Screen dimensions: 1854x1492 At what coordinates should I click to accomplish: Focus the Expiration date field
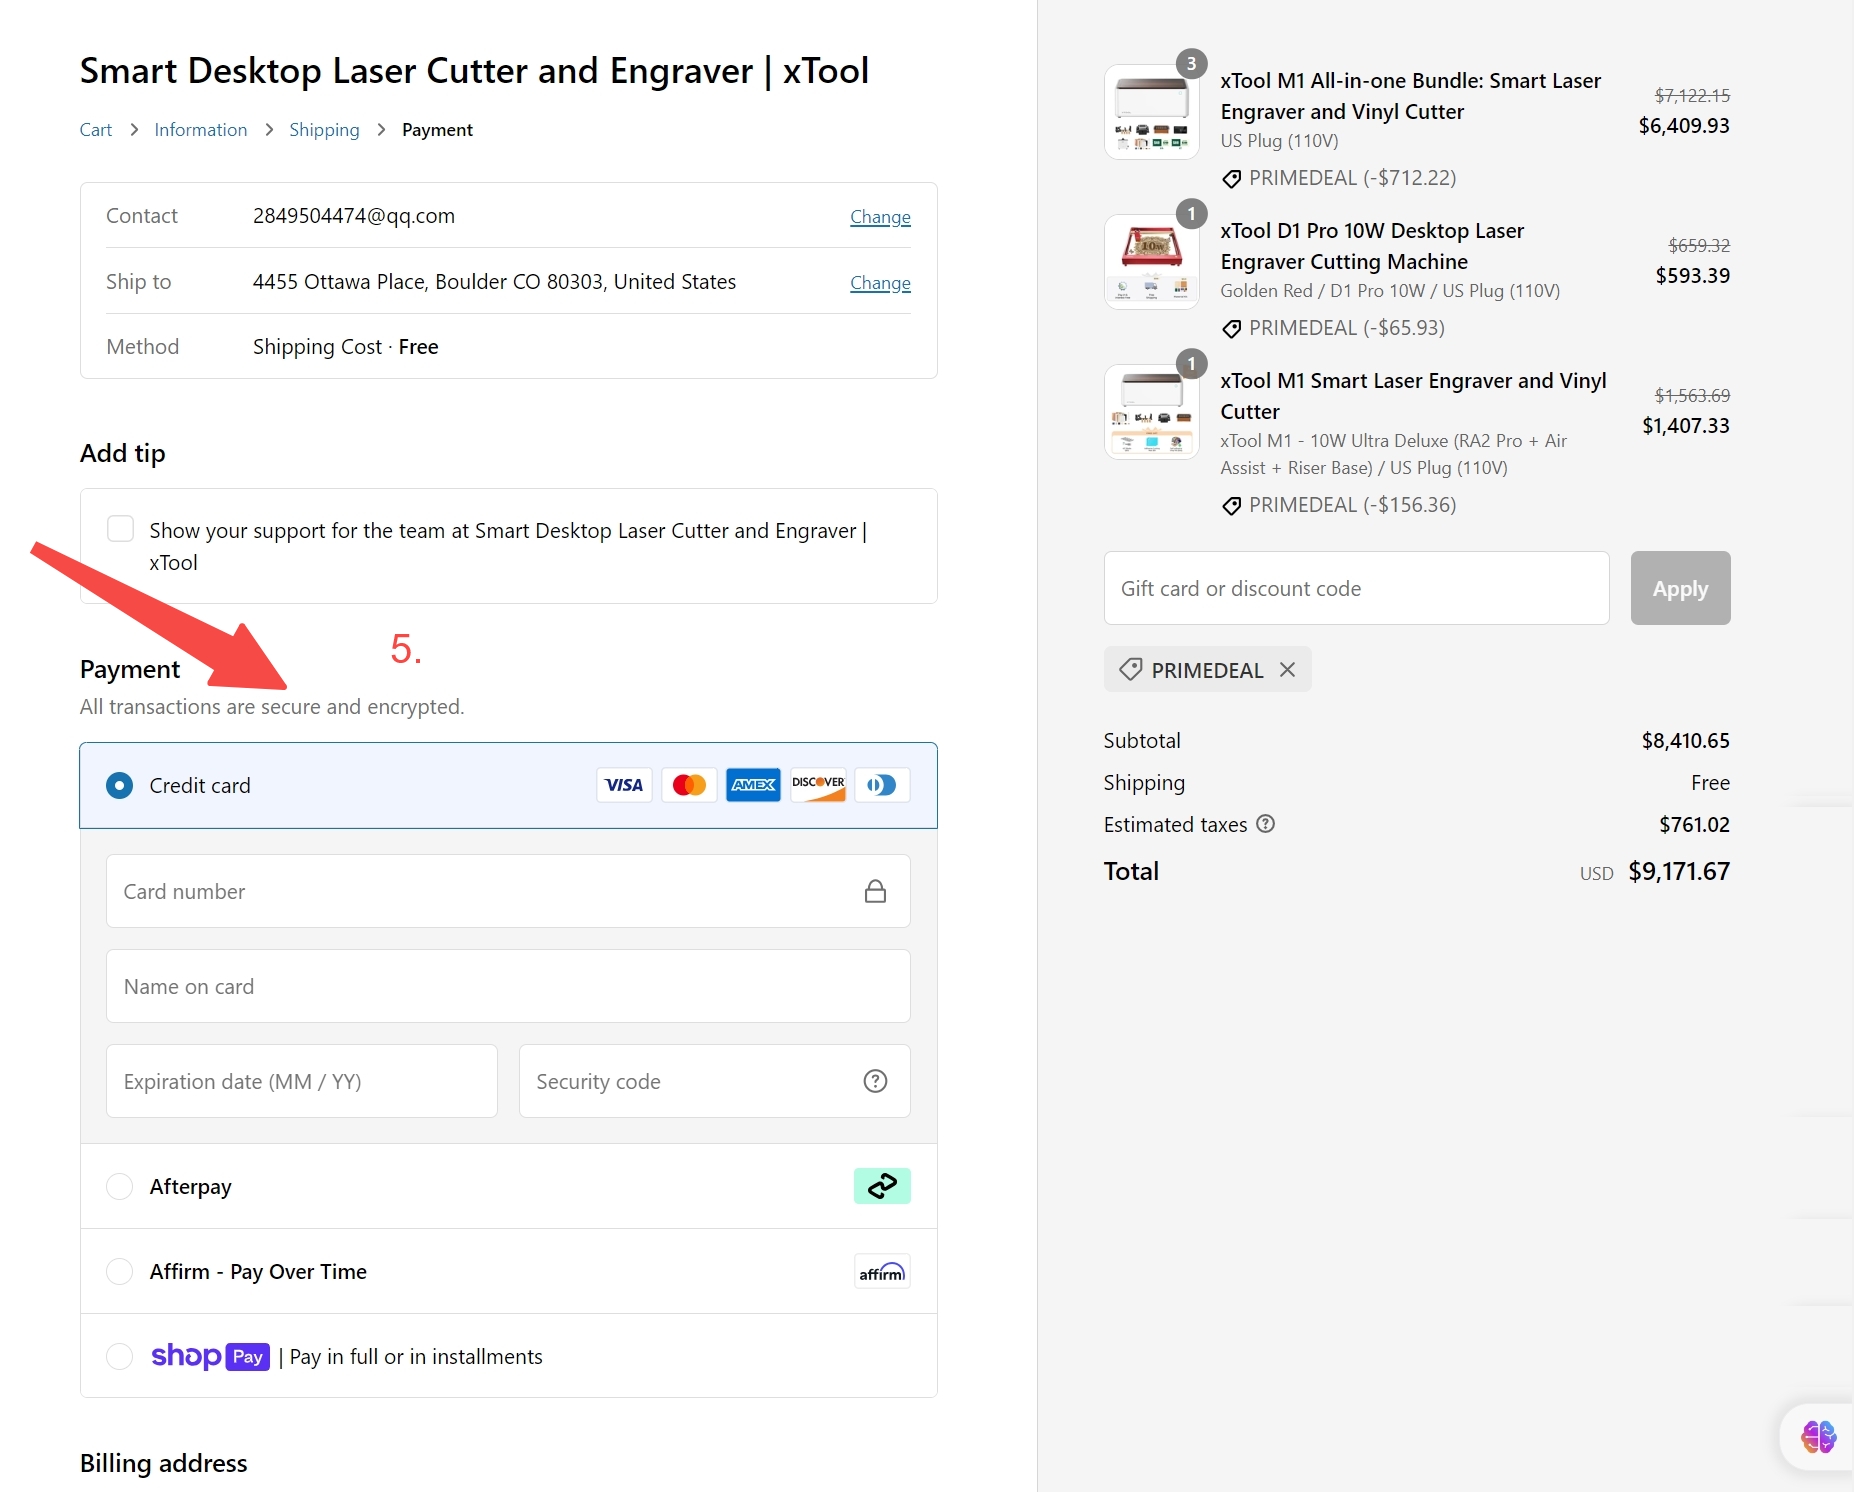tap(302, 1081)
